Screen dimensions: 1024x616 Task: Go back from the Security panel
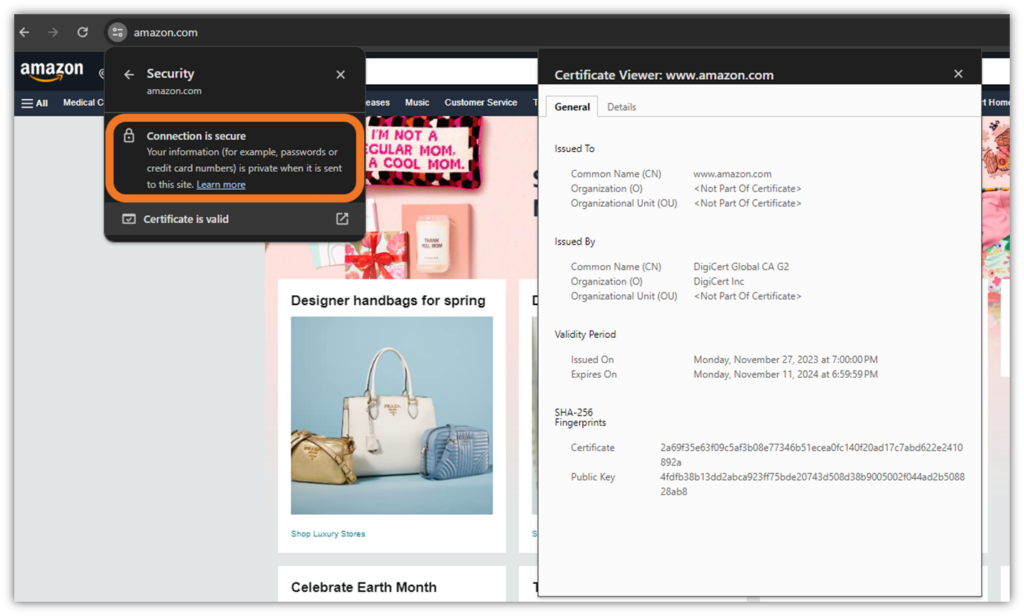(x=129, y=74)
